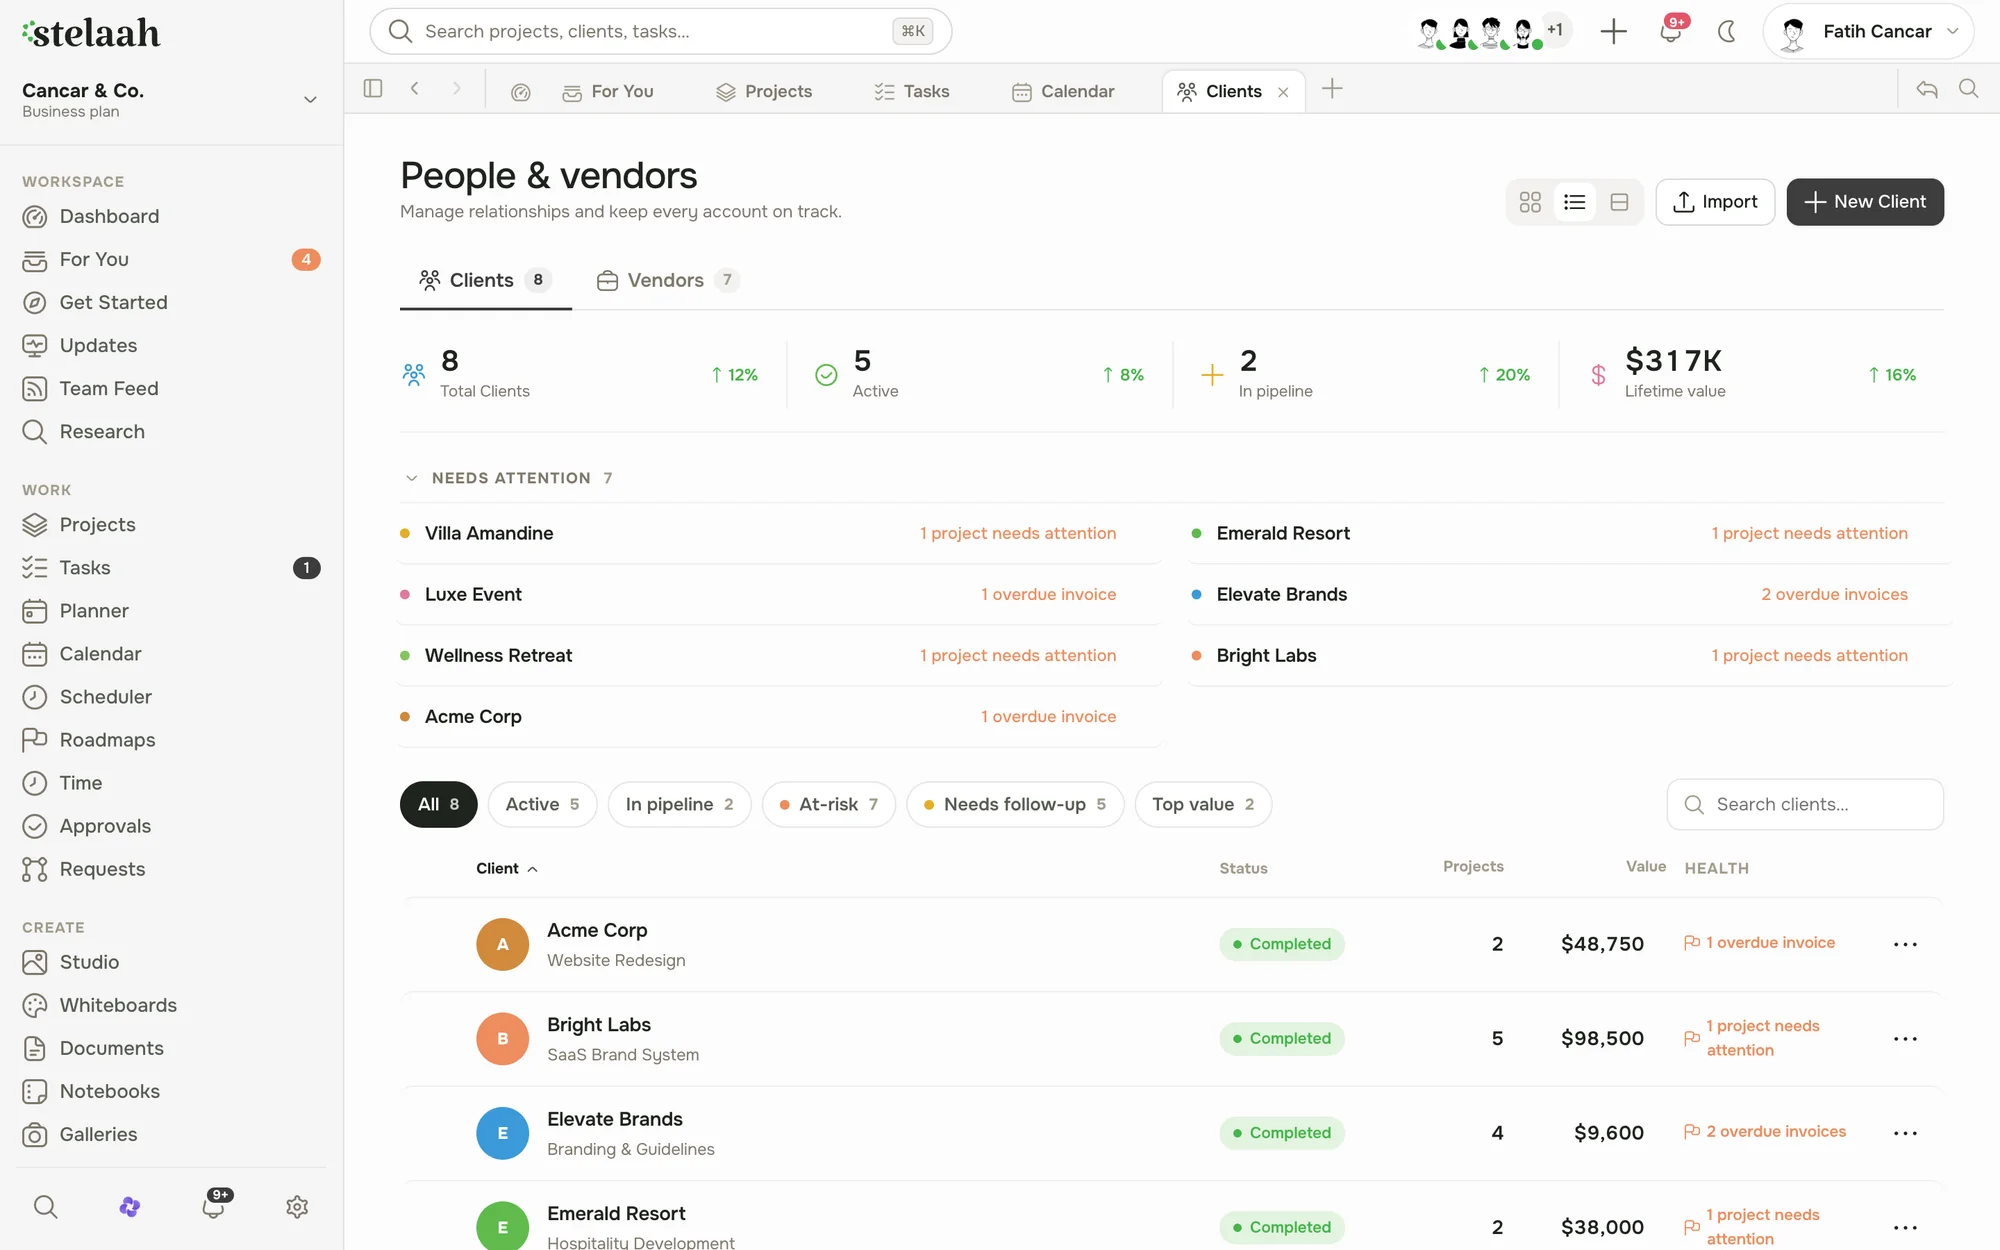Filter clients by Top value
The width and height of the screenshot is (2000, 1250).
coord(1203,804)
